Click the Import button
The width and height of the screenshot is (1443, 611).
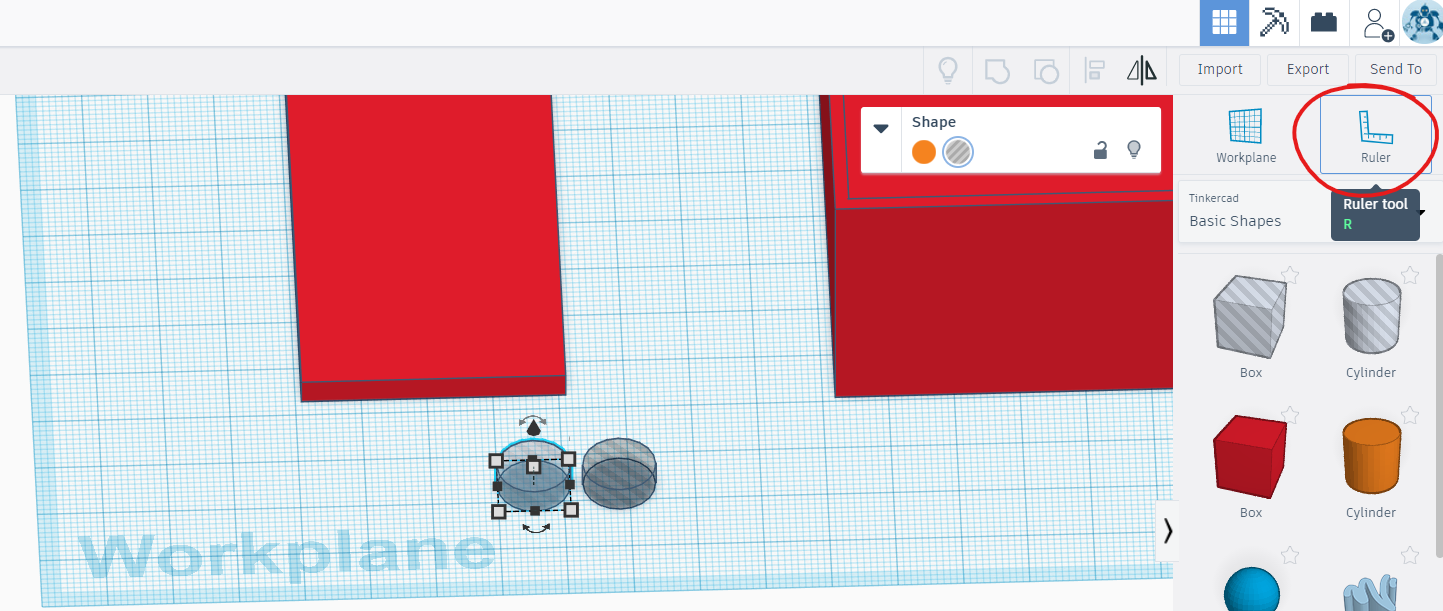click(x=1219, y=69)
